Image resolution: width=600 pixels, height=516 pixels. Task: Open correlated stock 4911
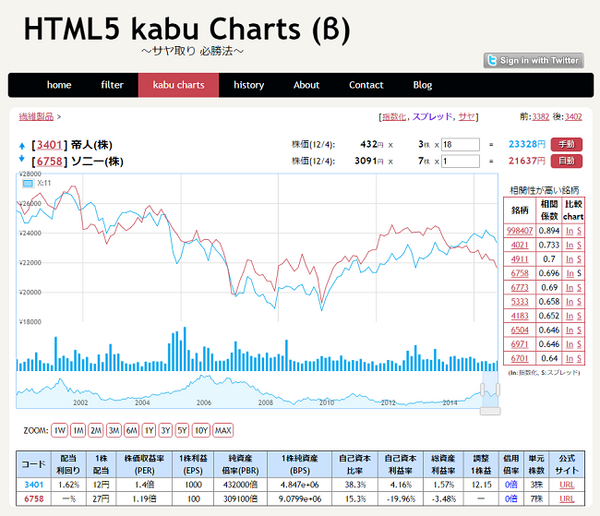pyautogui.click(x=520, y=259)
